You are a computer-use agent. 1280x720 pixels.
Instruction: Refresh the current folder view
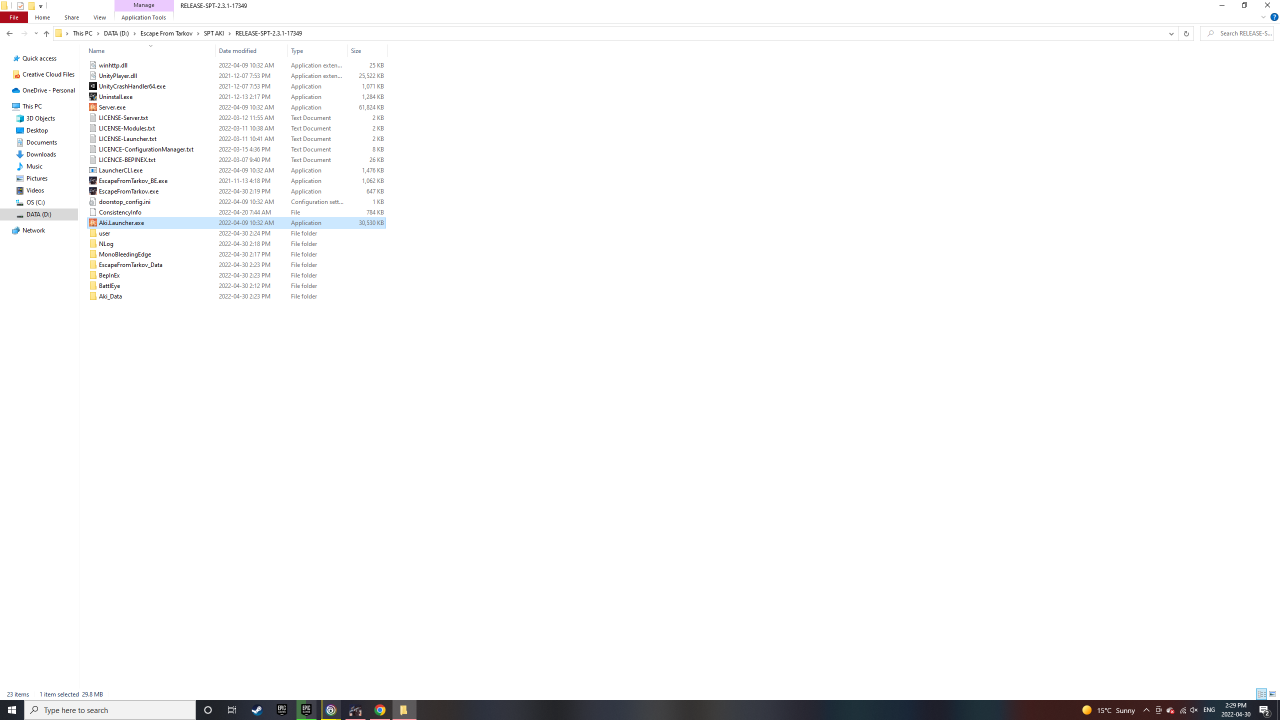[x=1186, y=33]
